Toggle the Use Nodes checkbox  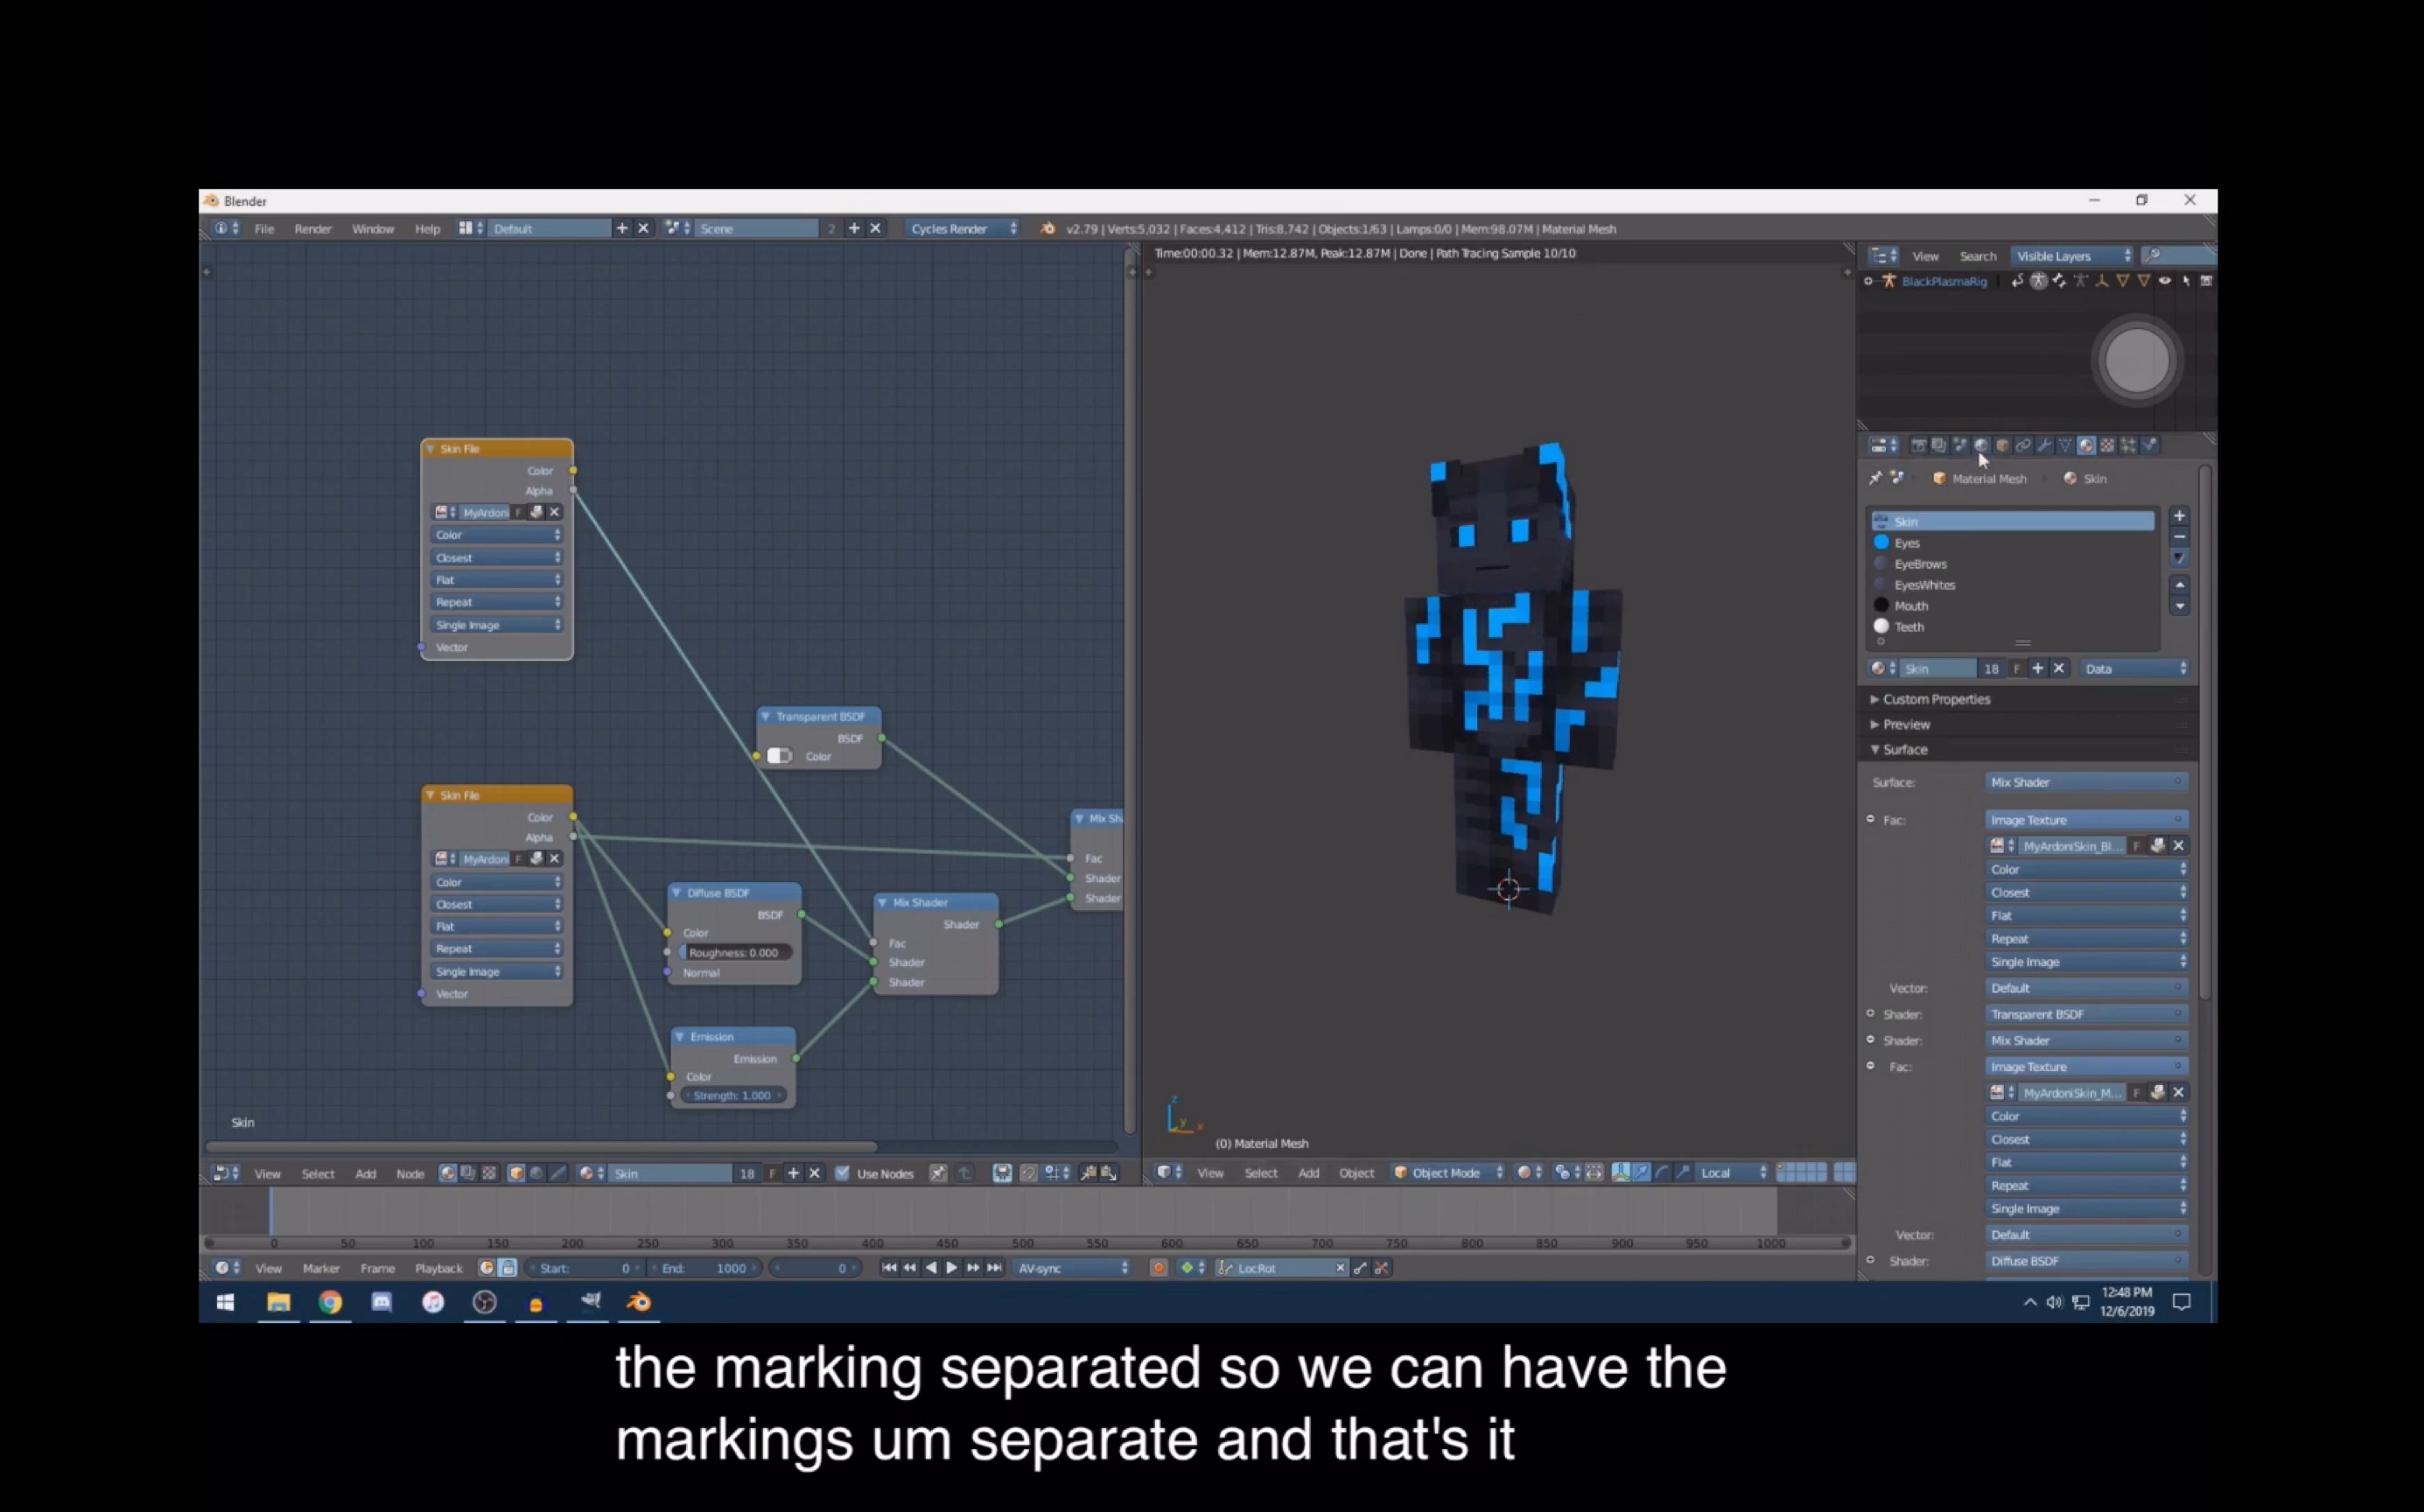[842, 1173]
